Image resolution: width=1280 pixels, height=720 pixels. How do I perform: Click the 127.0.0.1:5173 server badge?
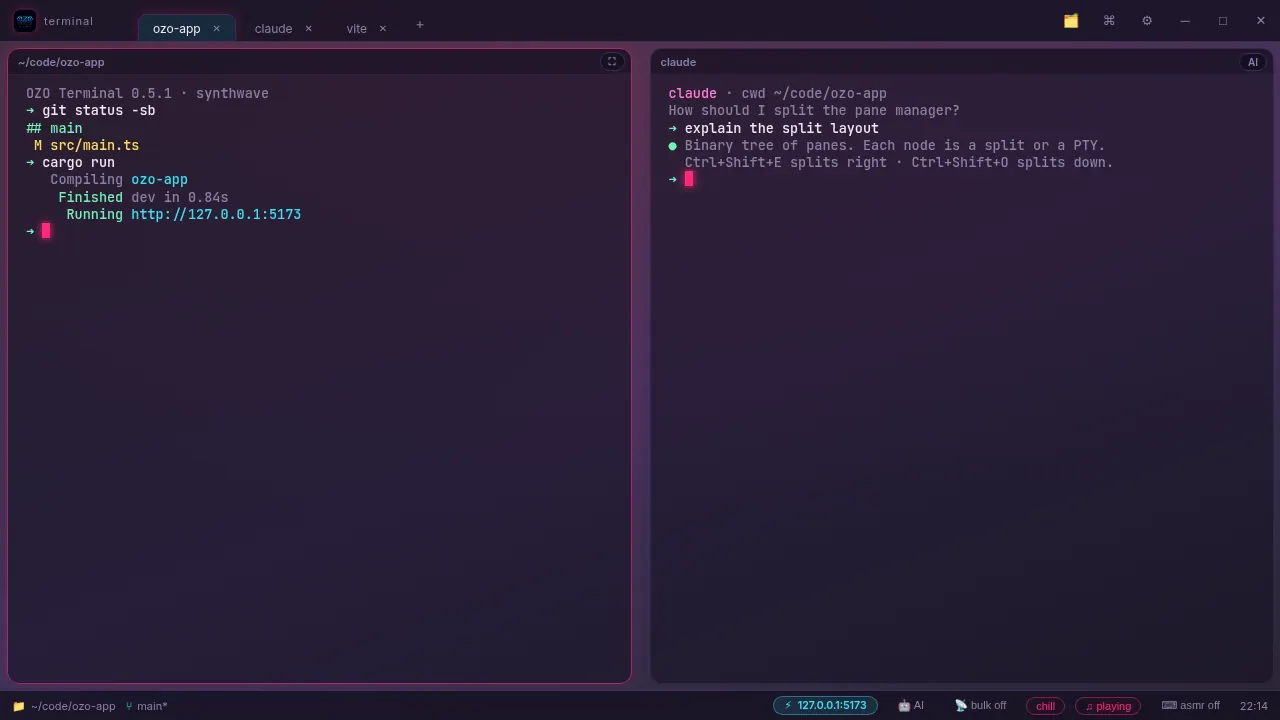tap(825, 705)
